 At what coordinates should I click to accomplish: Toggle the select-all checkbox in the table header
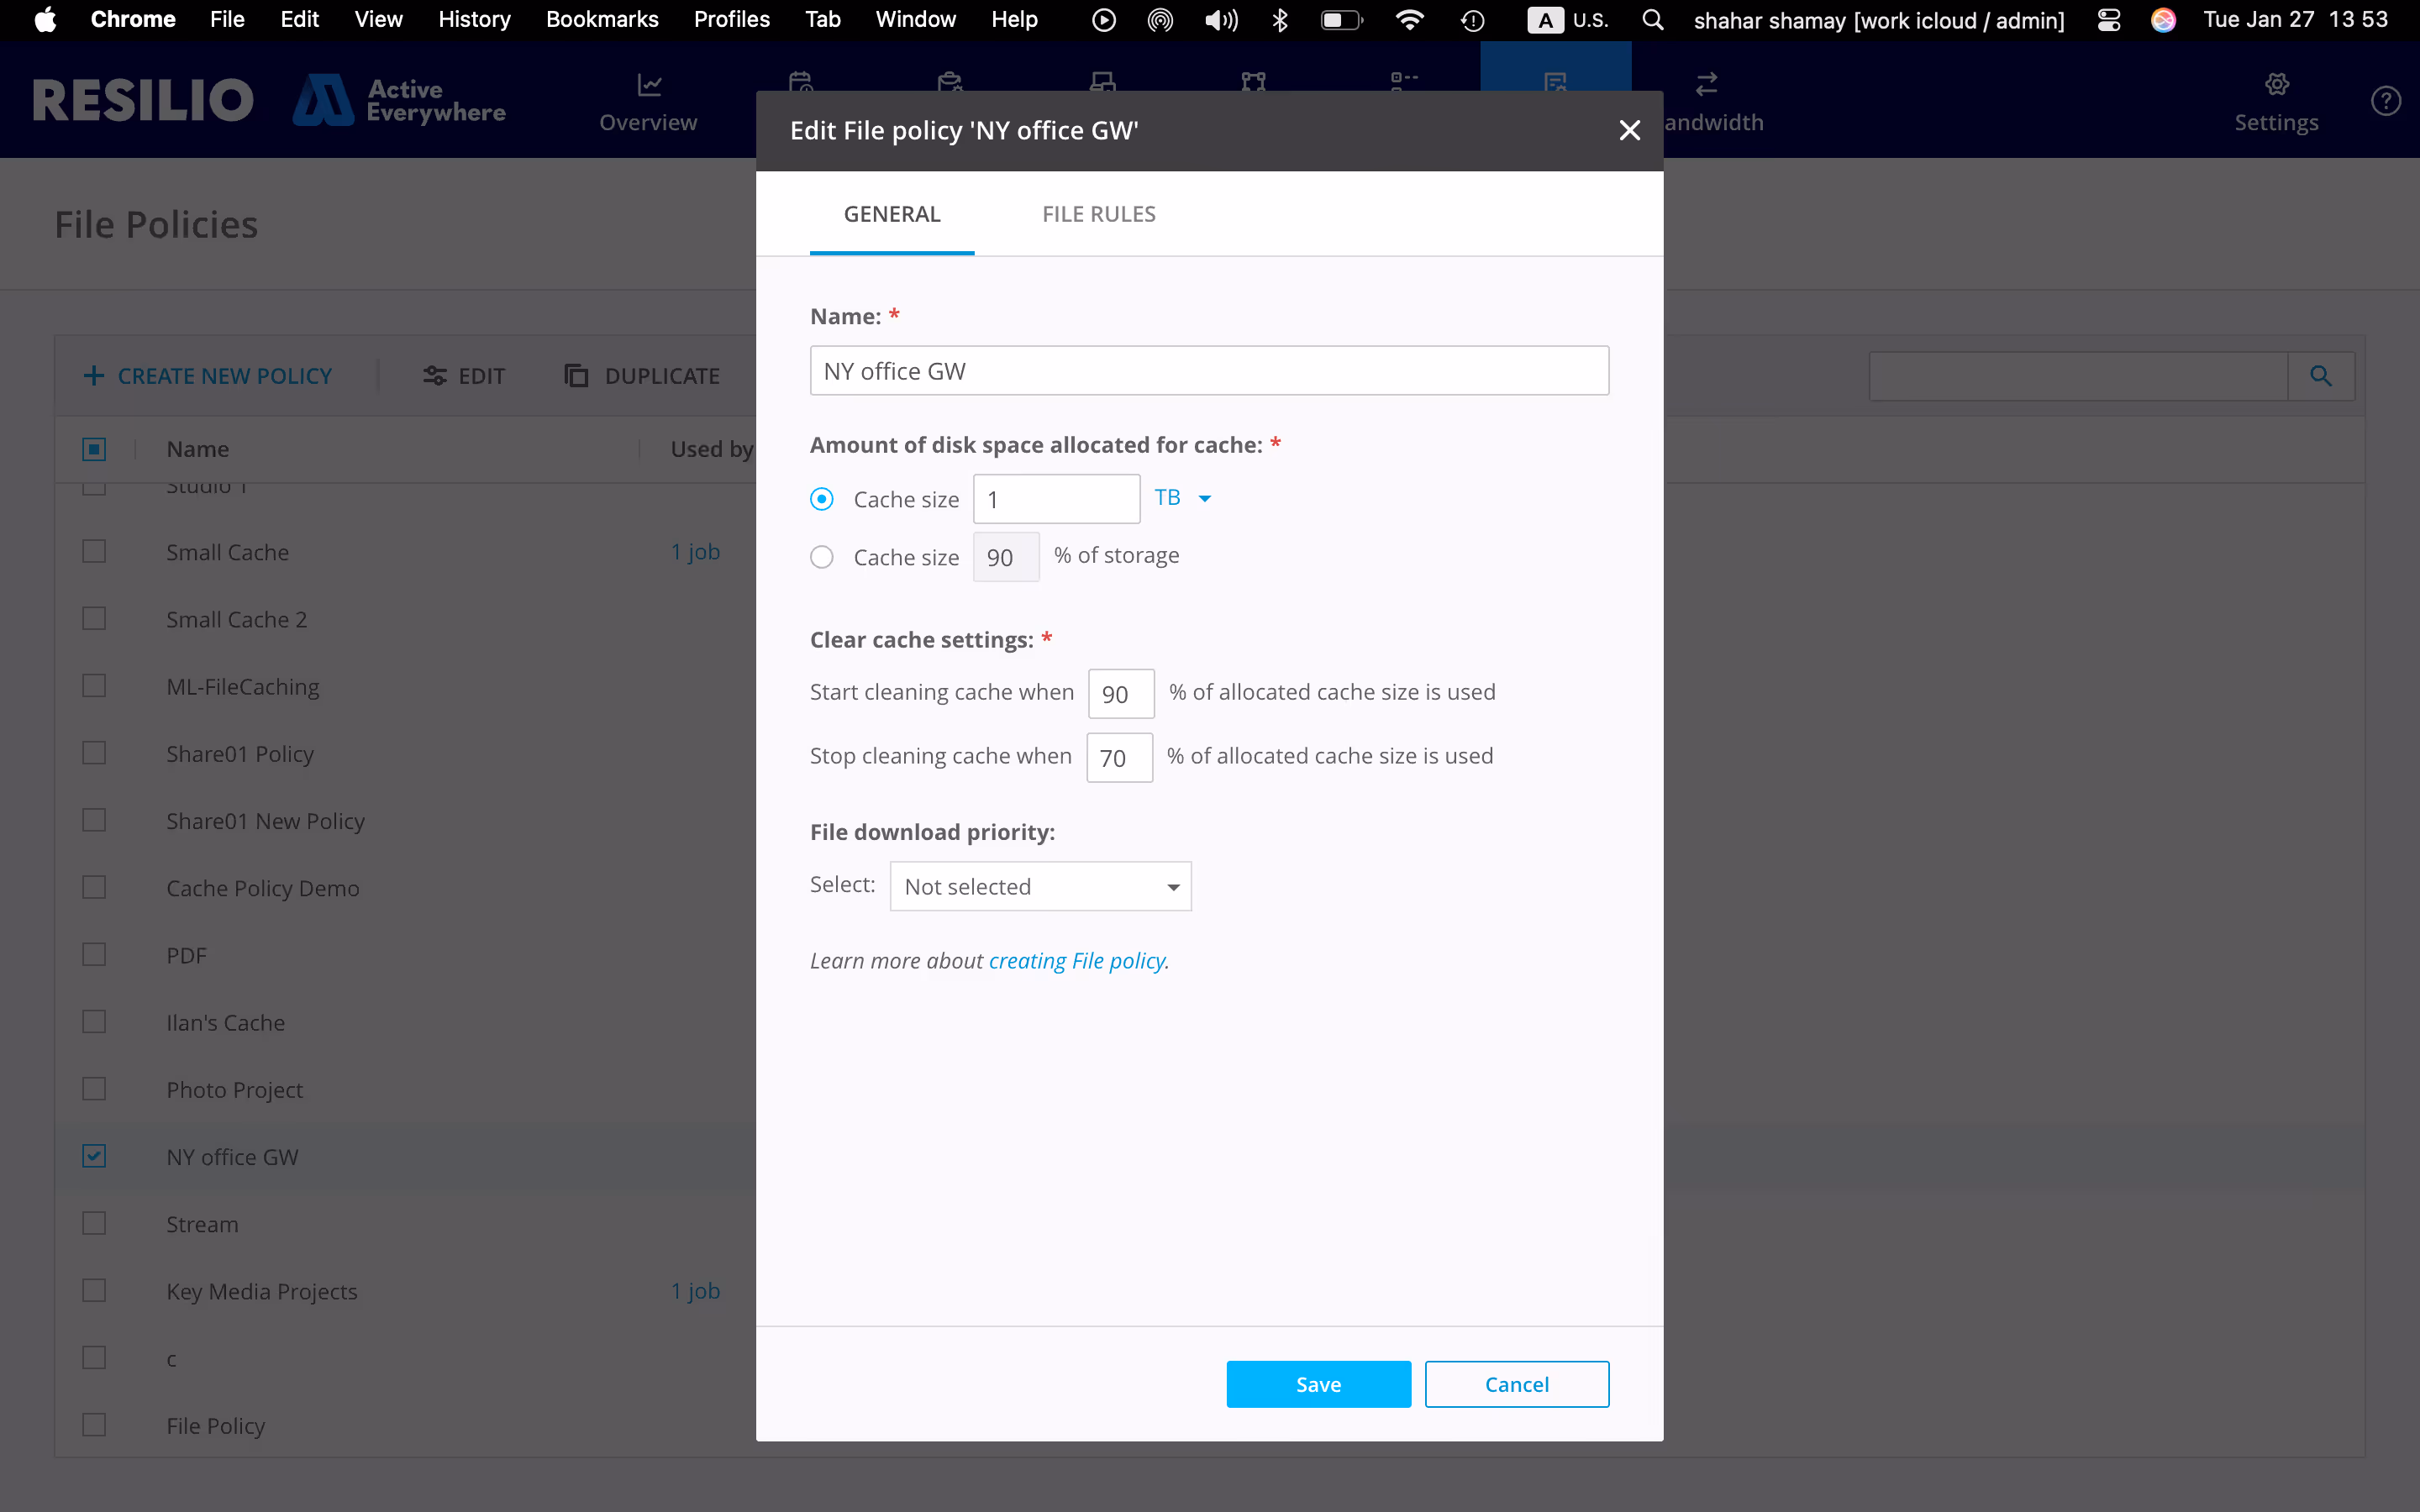pos(93,448)
